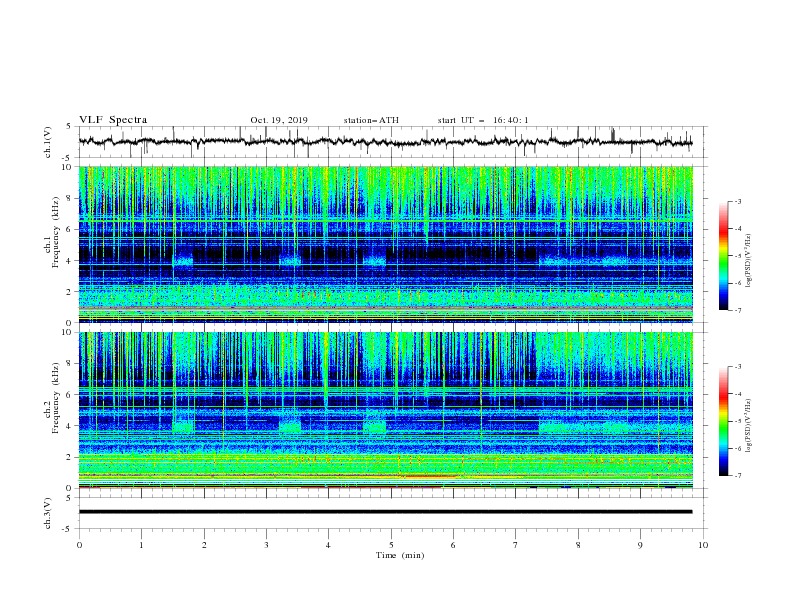Click the ch.2 log(PSD) colorbar label
This screenshot has width=792, height=612.
pyautogui.click(x=749, y=426)
